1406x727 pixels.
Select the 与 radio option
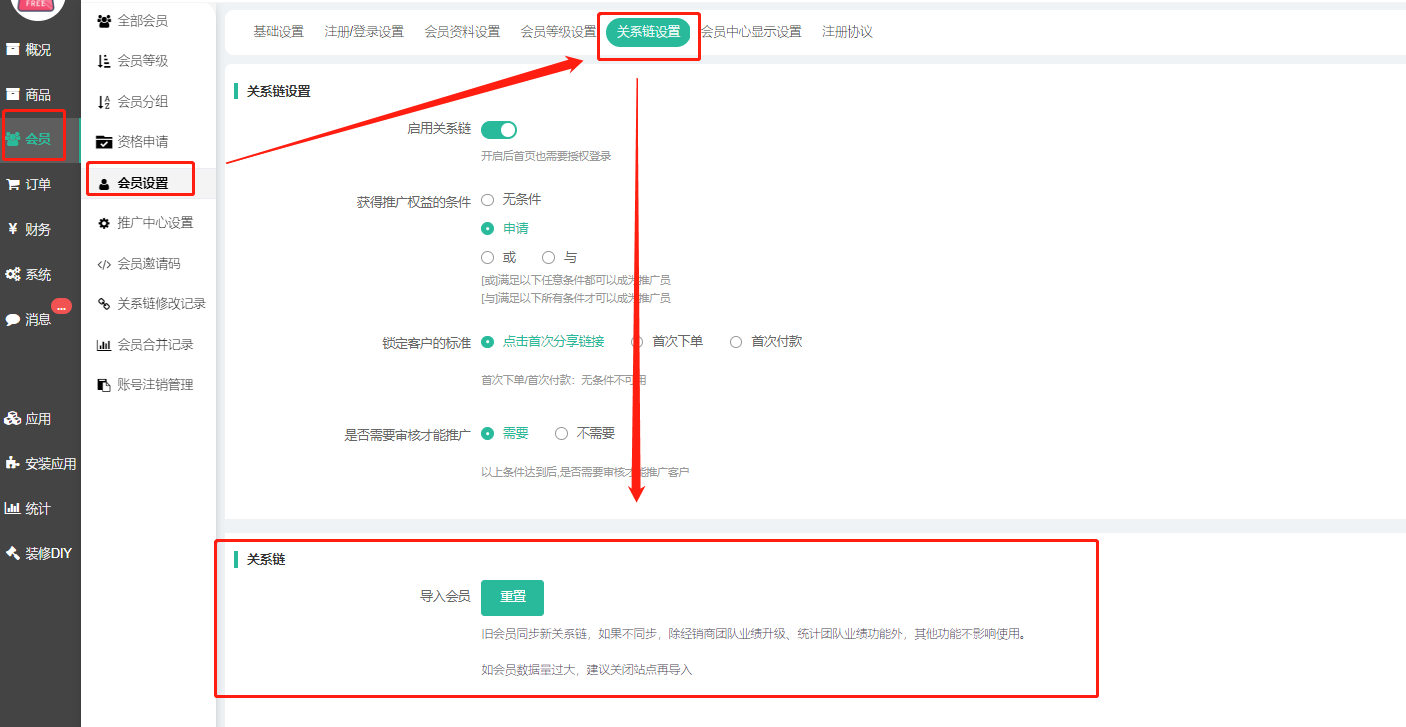tap(548, 257)
